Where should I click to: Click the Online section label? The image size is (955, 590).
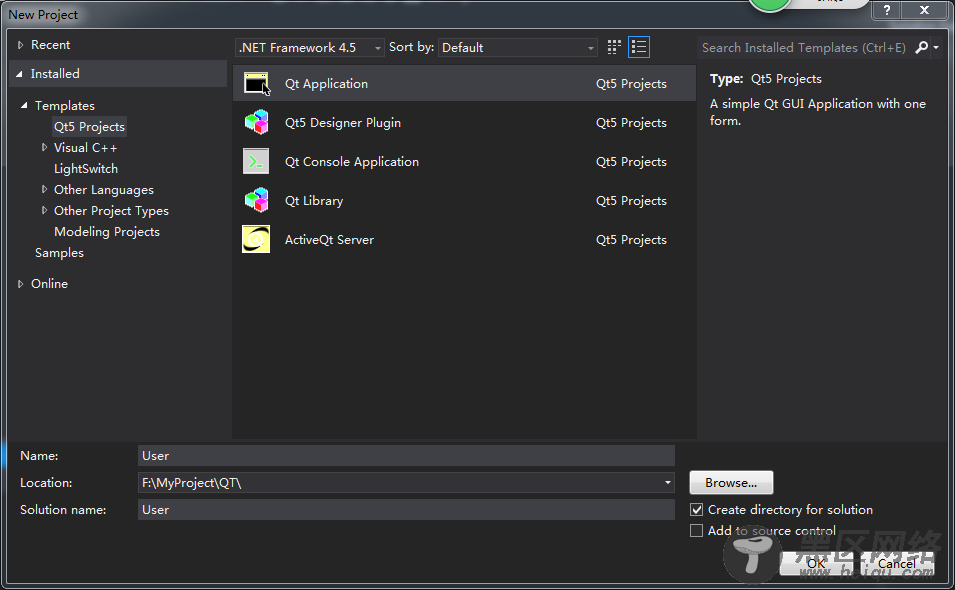coord(49,284)
